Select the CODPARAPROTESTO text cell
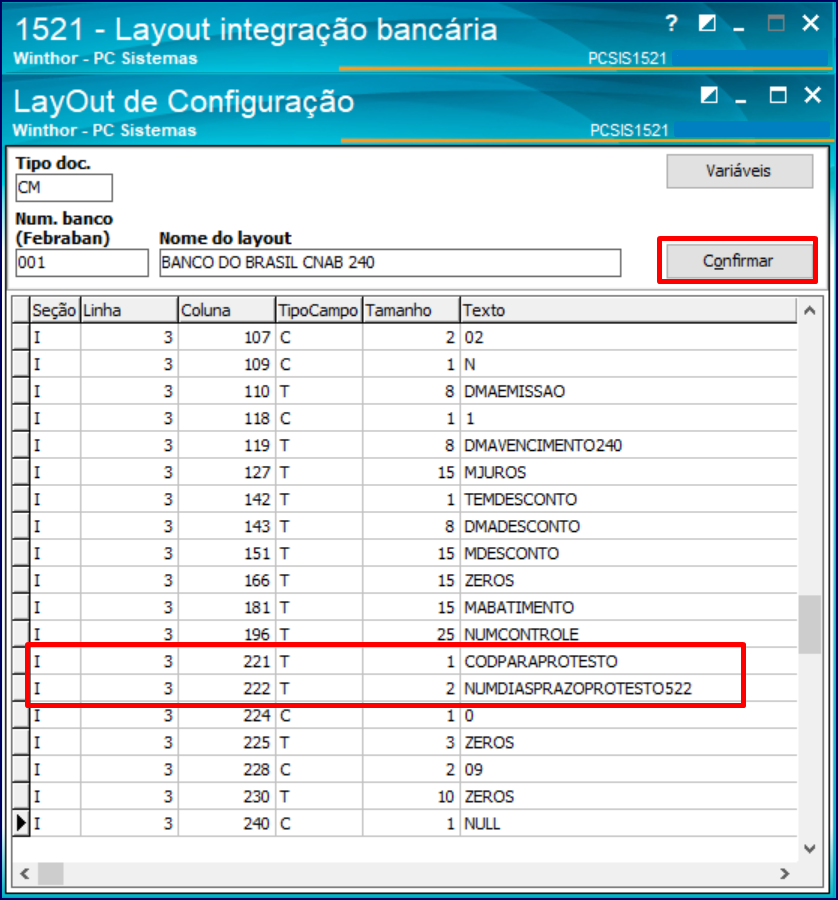Screen dimensions: 838x900 coord(628,661)
